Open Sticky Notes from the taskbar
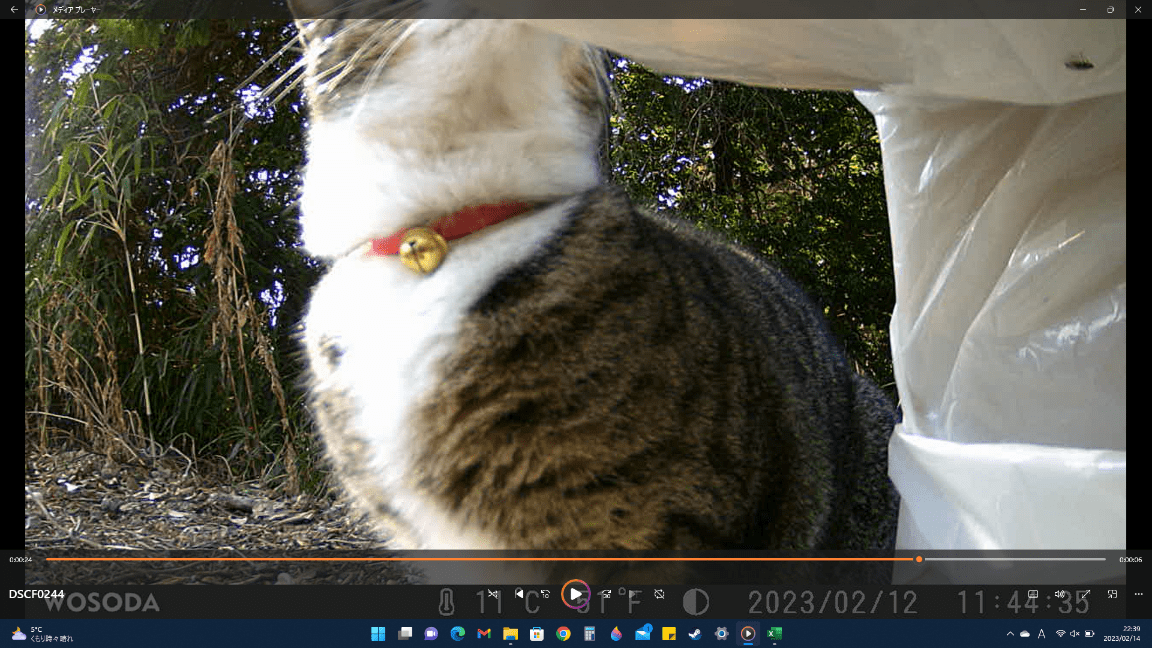Screen dimensions: 1152x648 tap(669, 633)
